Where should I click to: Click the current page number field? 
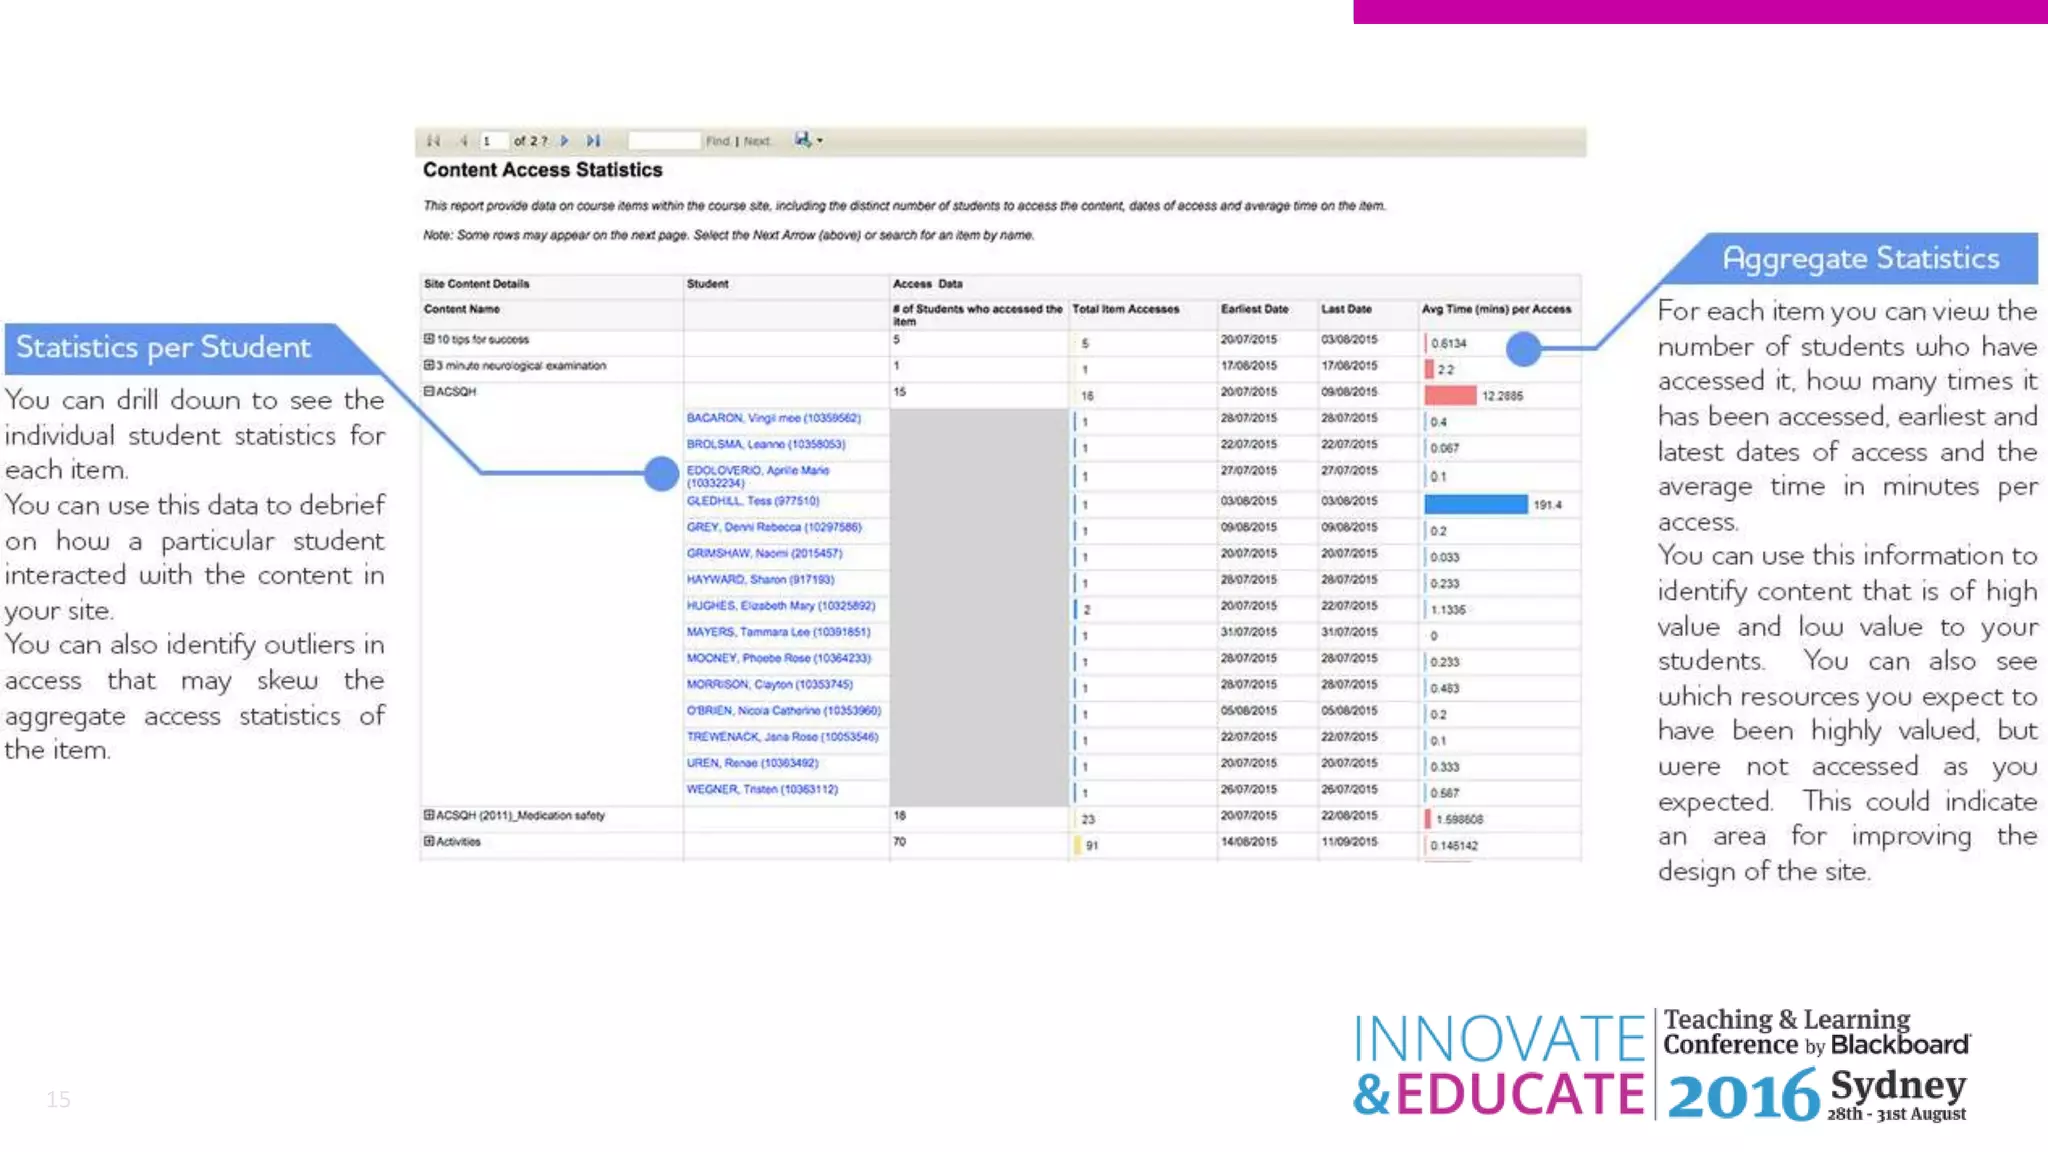[493, 141]
